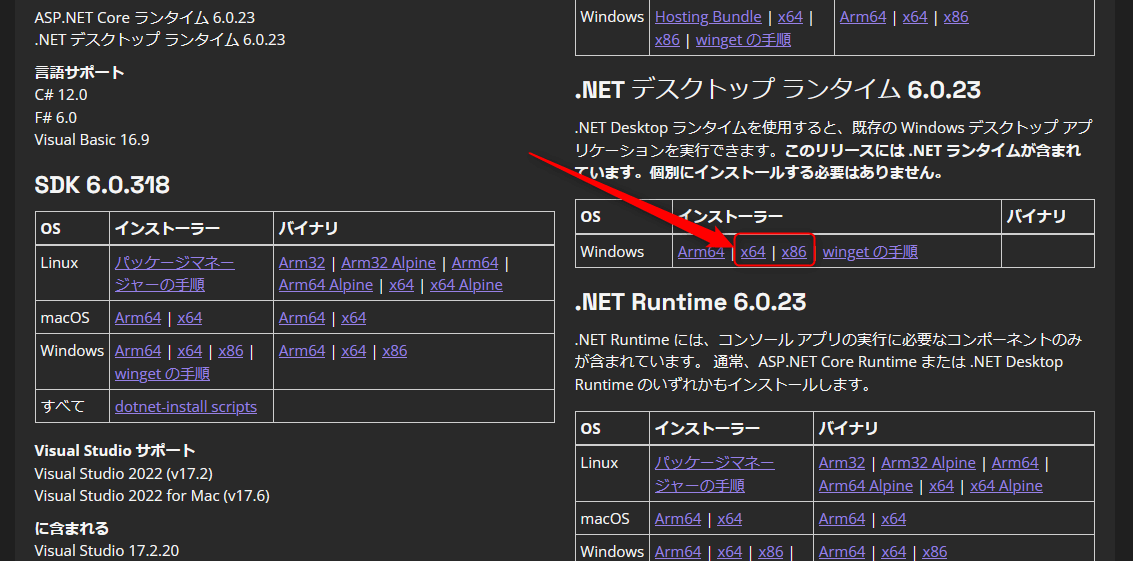Download .NET Runtime Linux Arm32 Alpine binary
Viewport: 1133px width, 561px height.
[929, 463]
